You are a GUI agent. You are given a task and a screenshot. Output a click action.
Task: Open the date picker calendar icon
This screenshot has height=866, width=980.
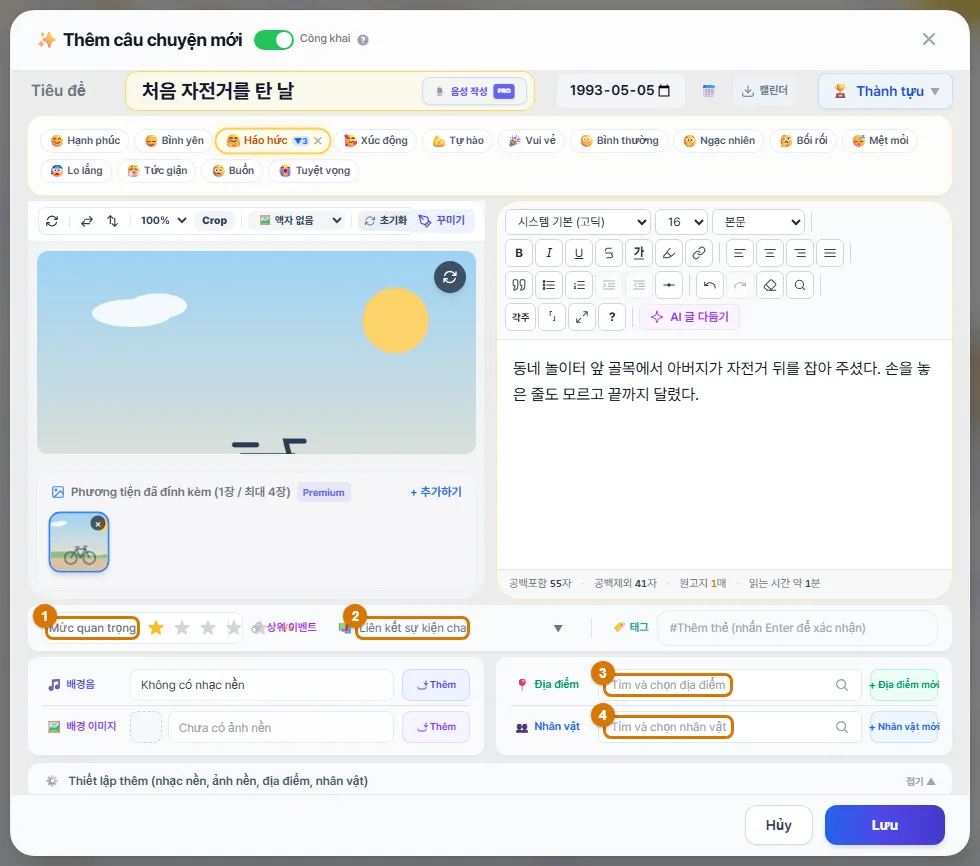(x=664, y=91)
